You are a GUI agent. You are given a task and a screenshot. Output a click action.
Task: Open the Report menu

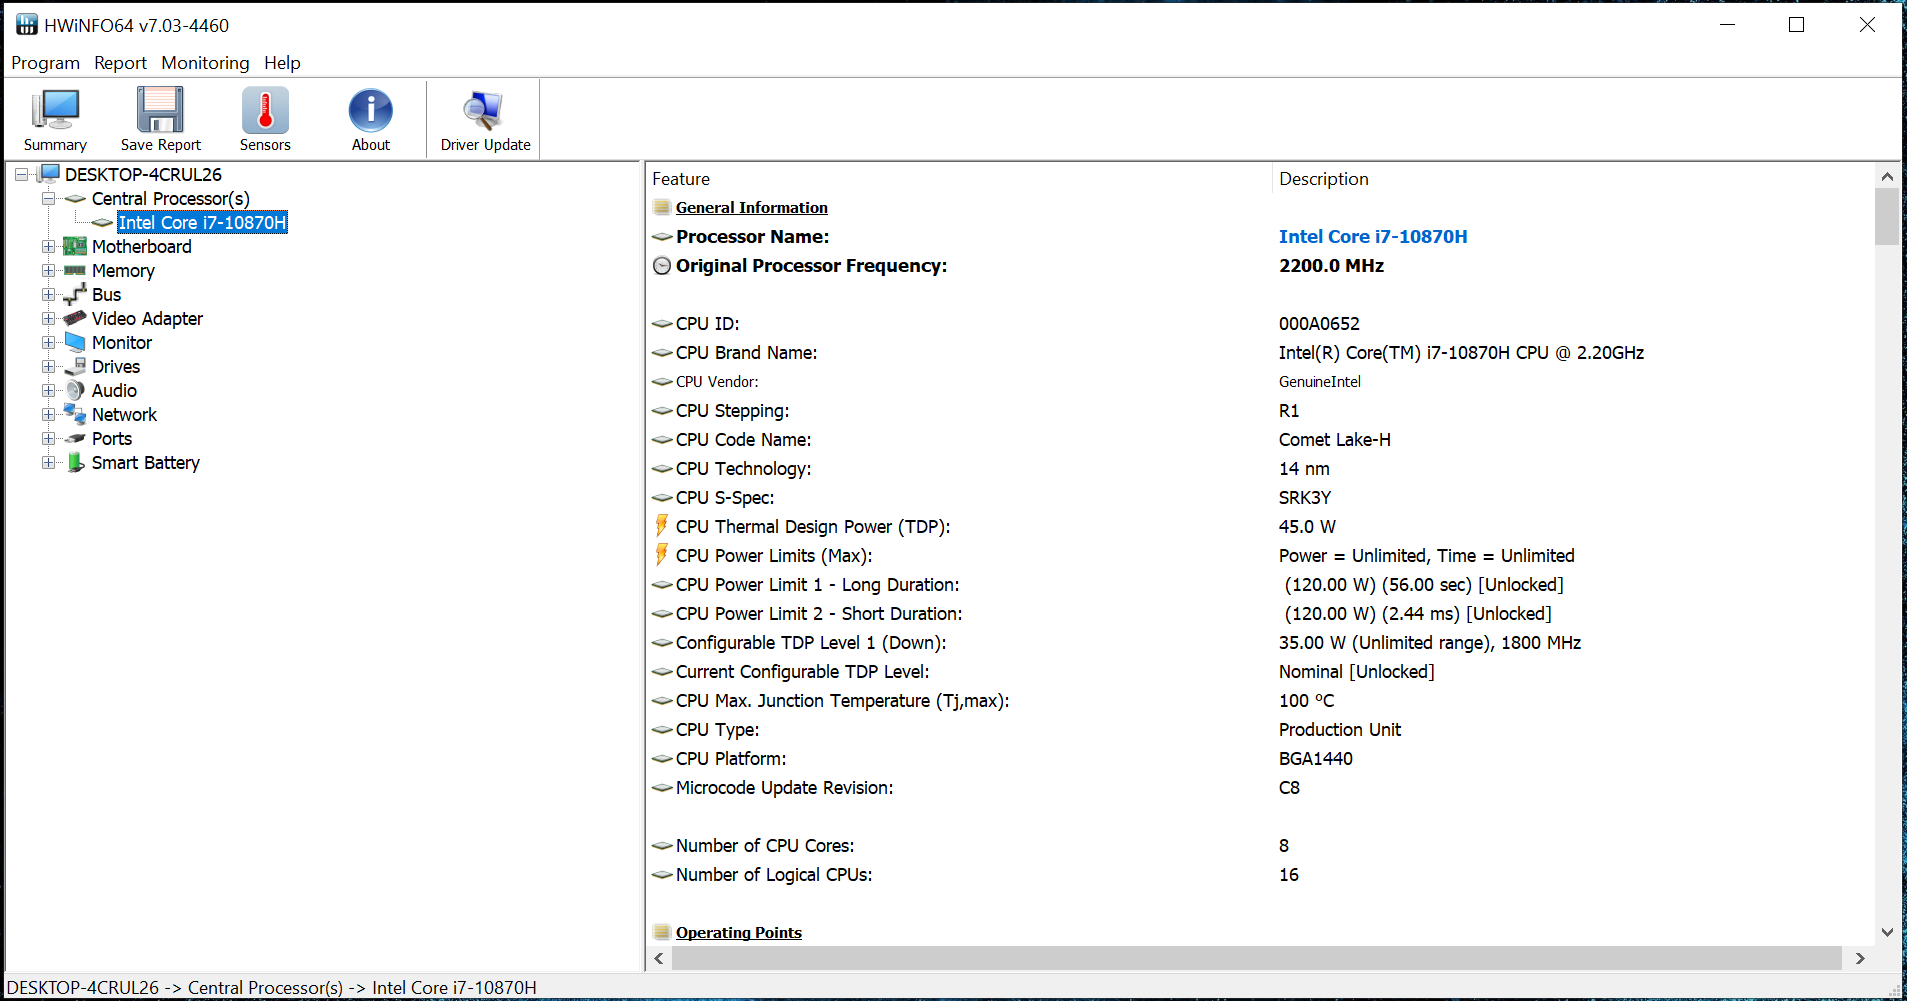coord(120,63)
